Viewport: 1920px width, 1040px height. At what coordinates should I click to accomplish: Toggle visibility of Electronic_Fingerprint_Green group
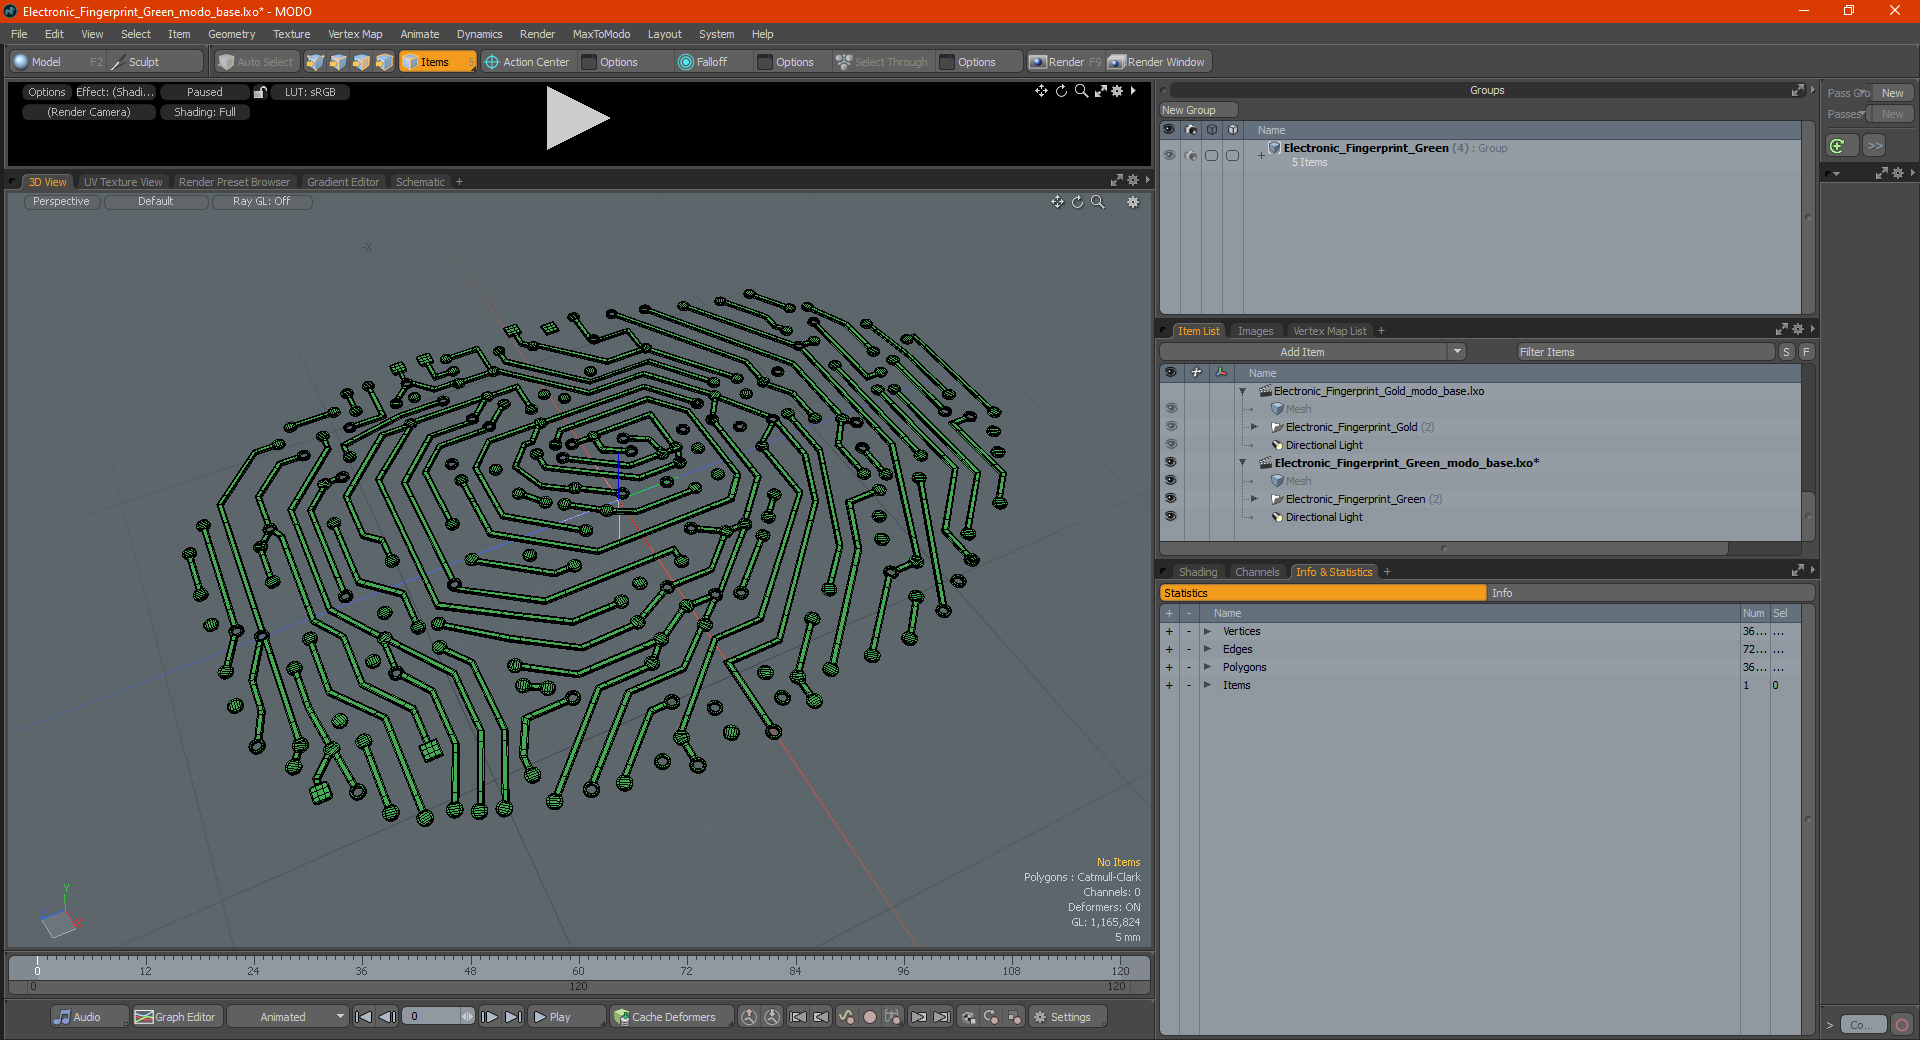[1169, 155]
